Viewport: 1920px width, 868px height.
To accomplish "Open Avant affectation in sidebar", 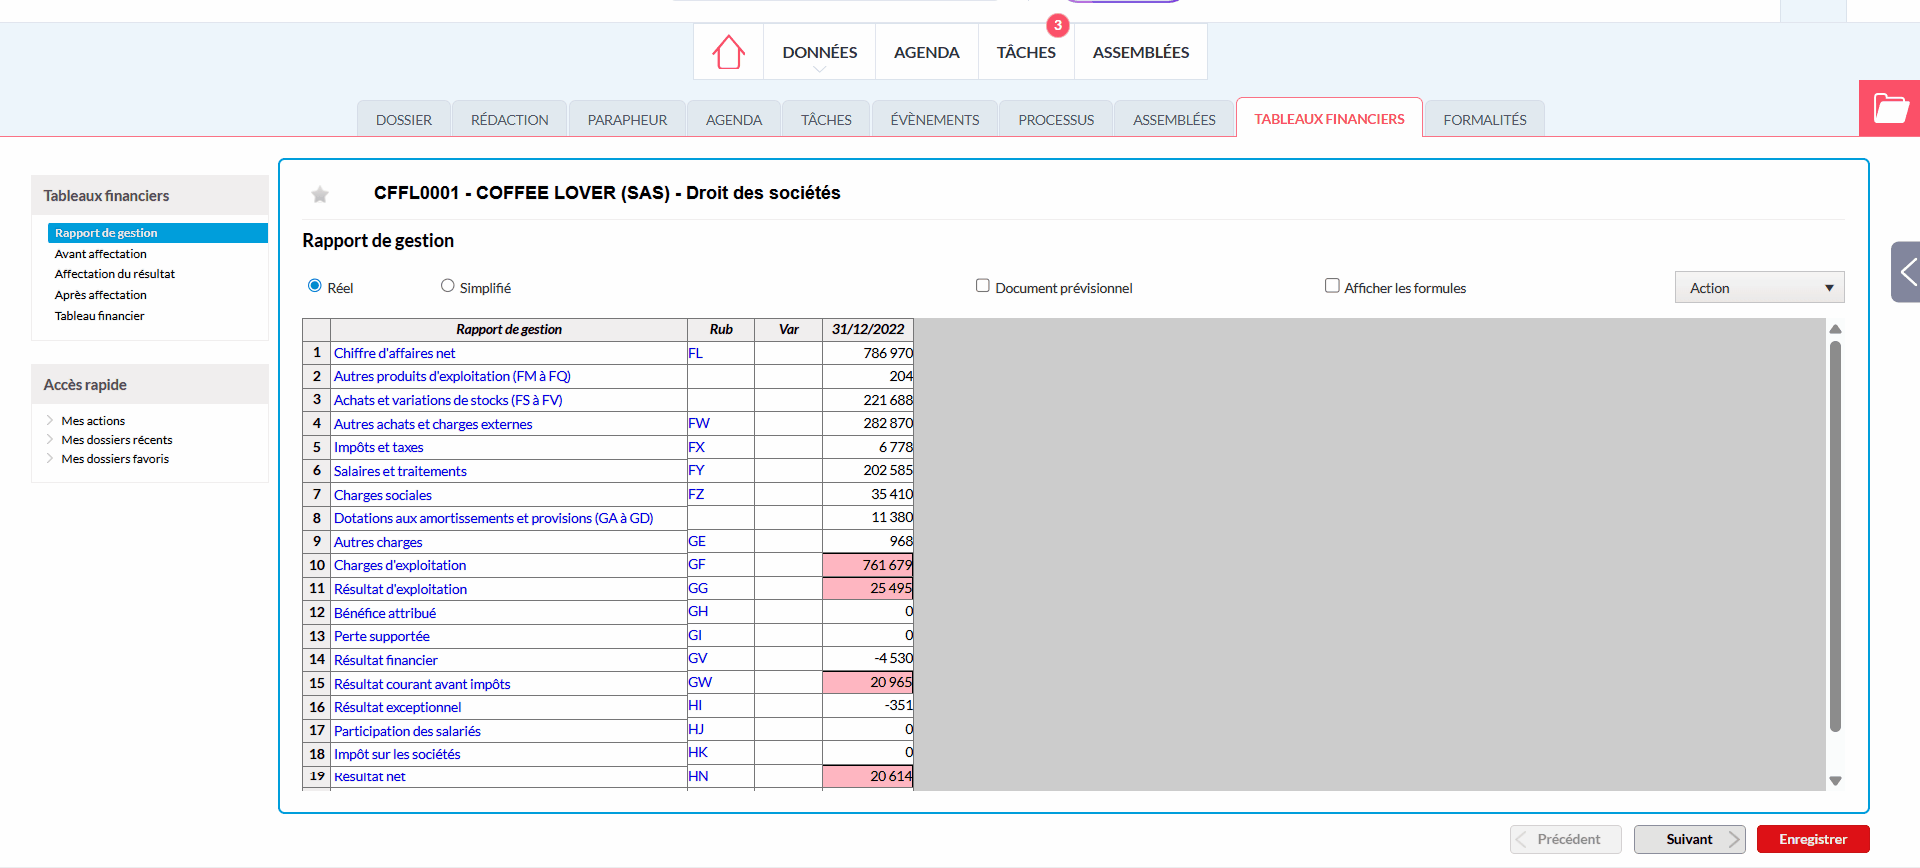I will point(101,254).
